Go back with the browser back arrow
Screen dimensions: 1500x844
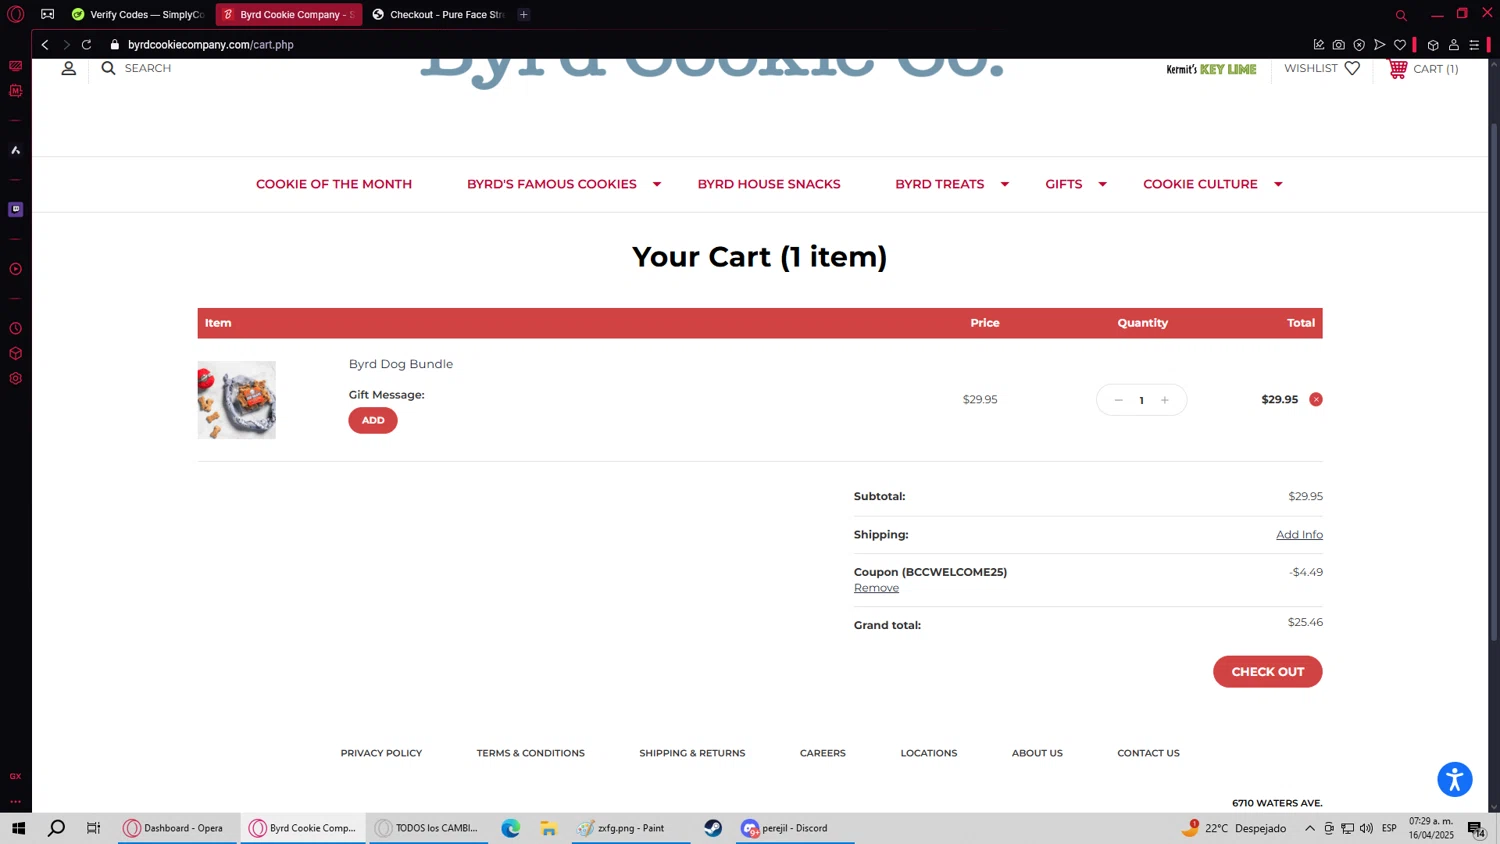point(45,45)
